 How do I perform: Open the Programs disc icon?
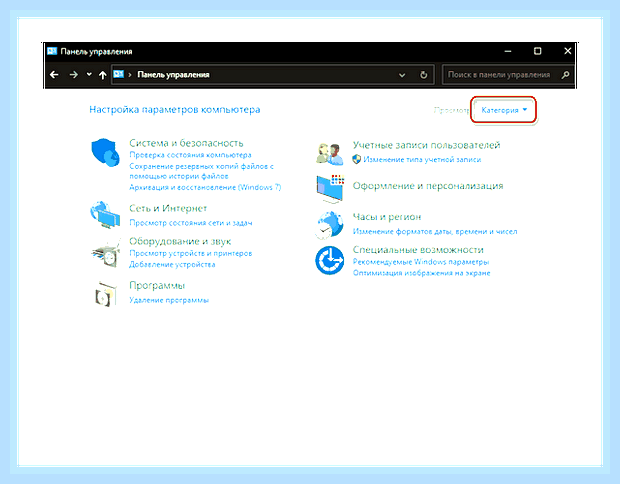[106, 294]
